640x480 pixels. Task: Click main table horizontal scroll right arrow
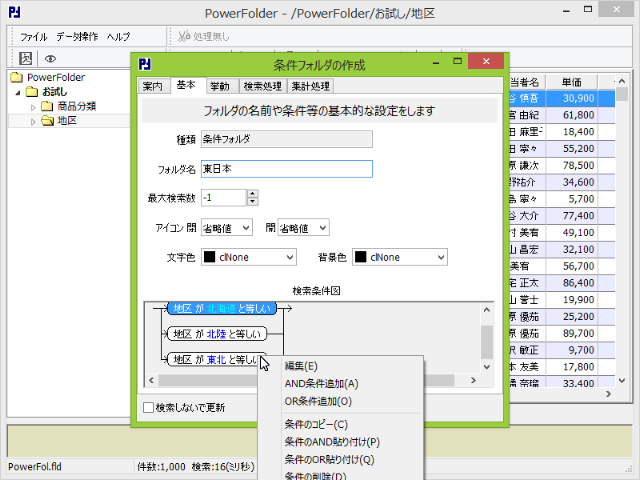pos(609,394)
